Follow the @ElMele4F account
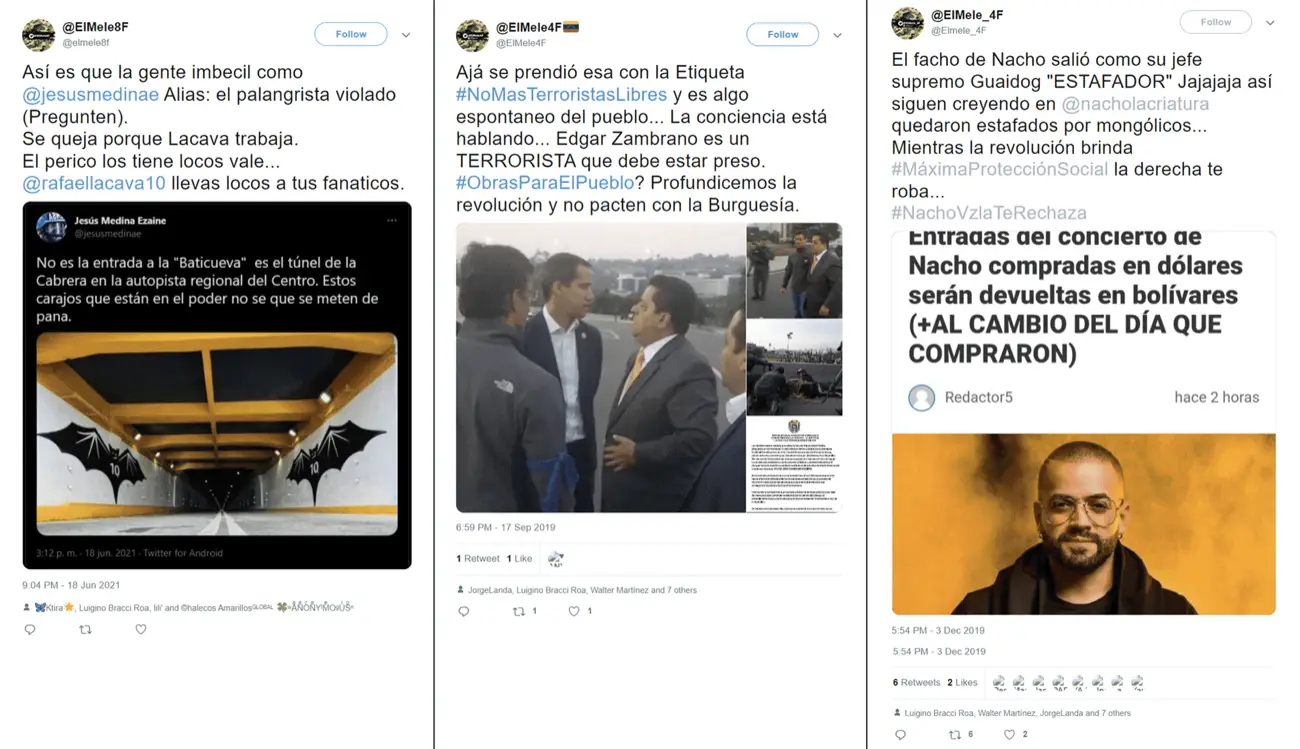The image size is (1300, 749). [x=783, y=34]
